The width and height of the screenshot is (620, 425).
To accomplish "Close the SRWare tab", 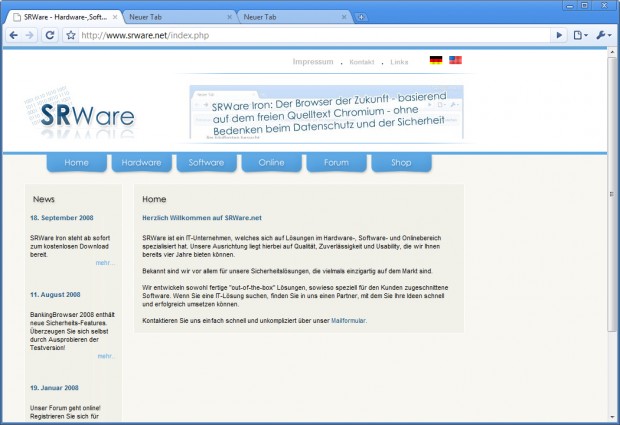I will pos(115,17).
